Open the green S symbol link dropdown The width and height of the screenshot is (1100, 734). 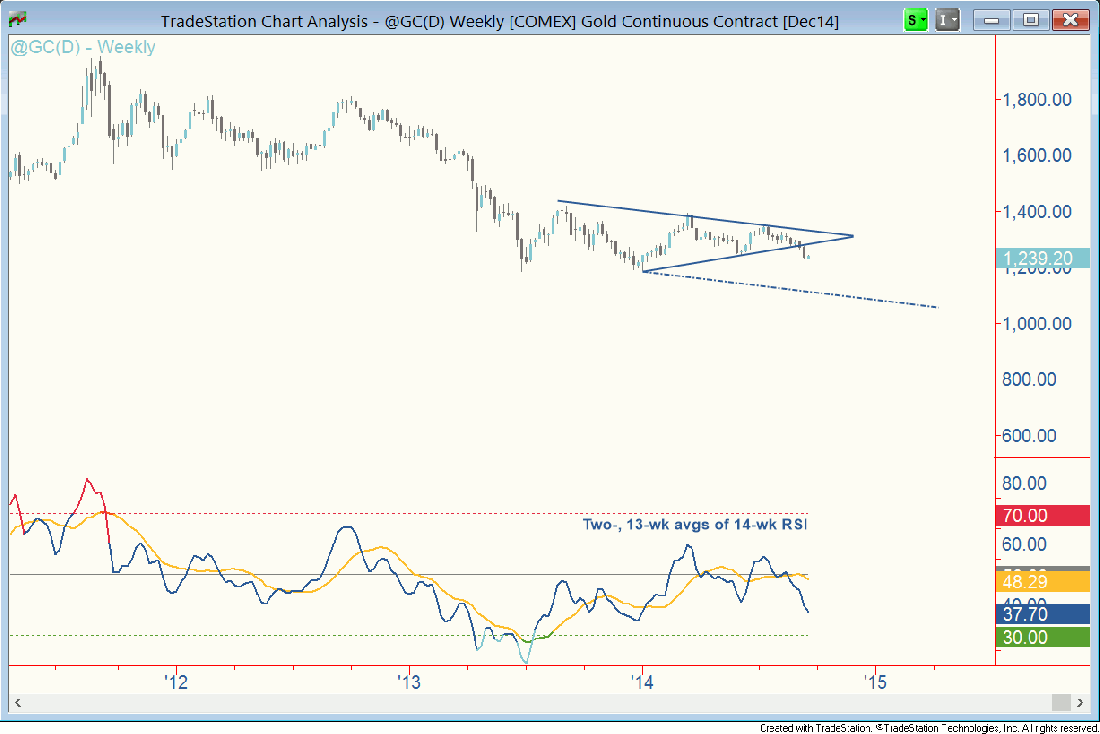(915, 20)
